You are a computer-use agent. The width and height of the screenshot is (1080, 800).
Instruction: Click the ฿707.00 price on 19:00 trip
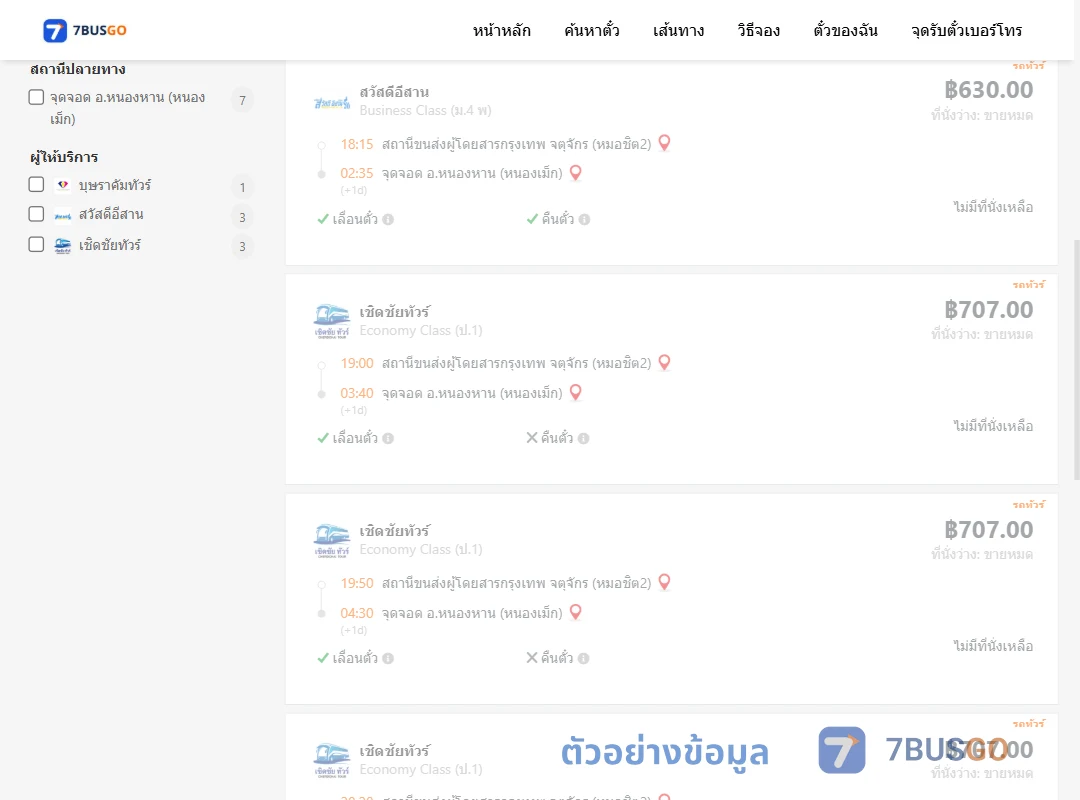pos(988,309)
